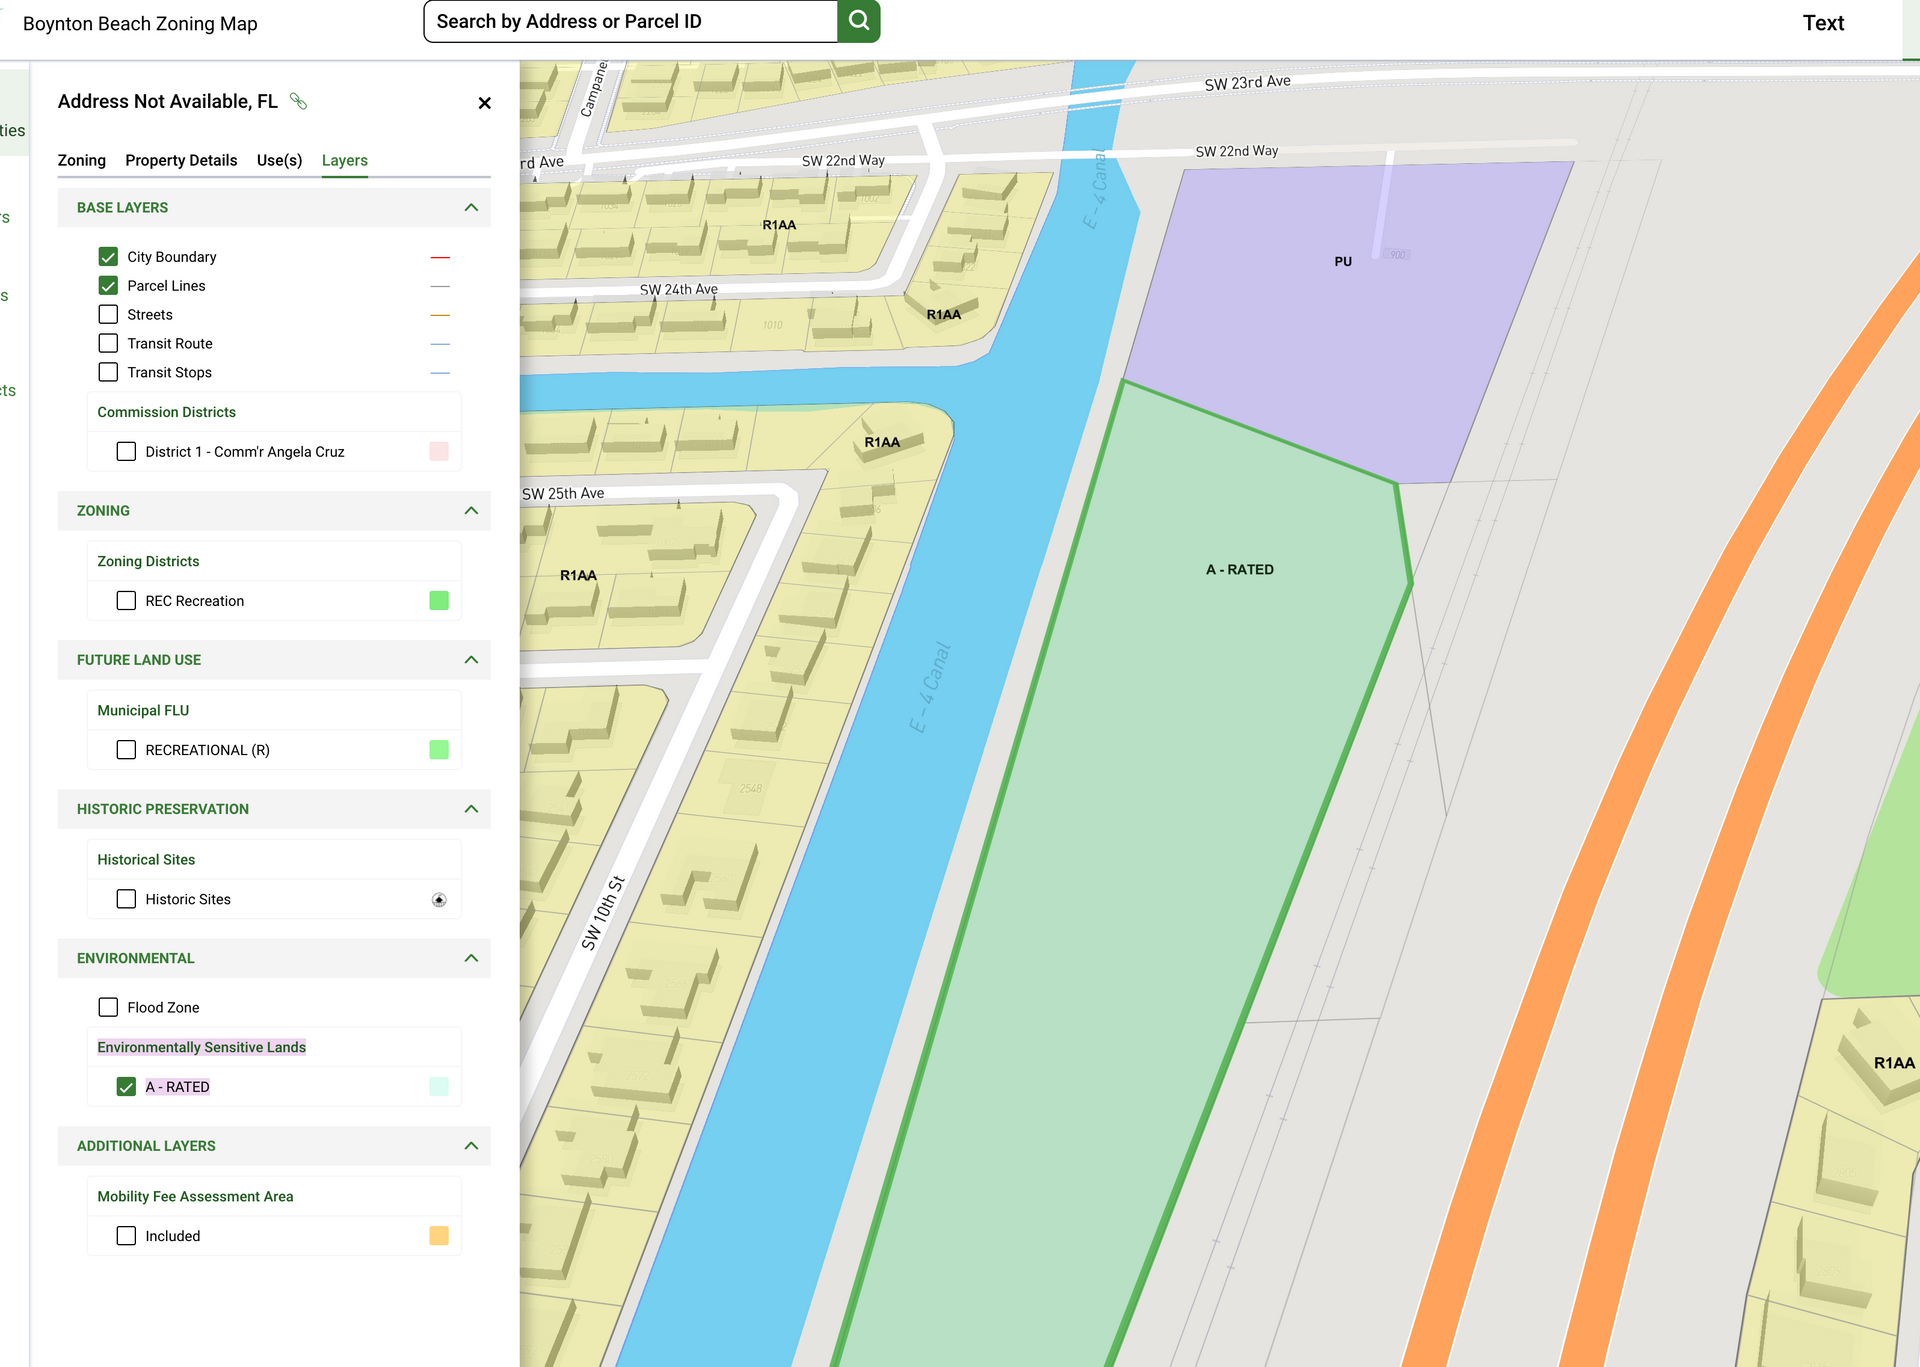Image resolution: width=1920 pixels, height=1367 pixels.
Task: Open the Use(s) tab
Action: point(279,160)
